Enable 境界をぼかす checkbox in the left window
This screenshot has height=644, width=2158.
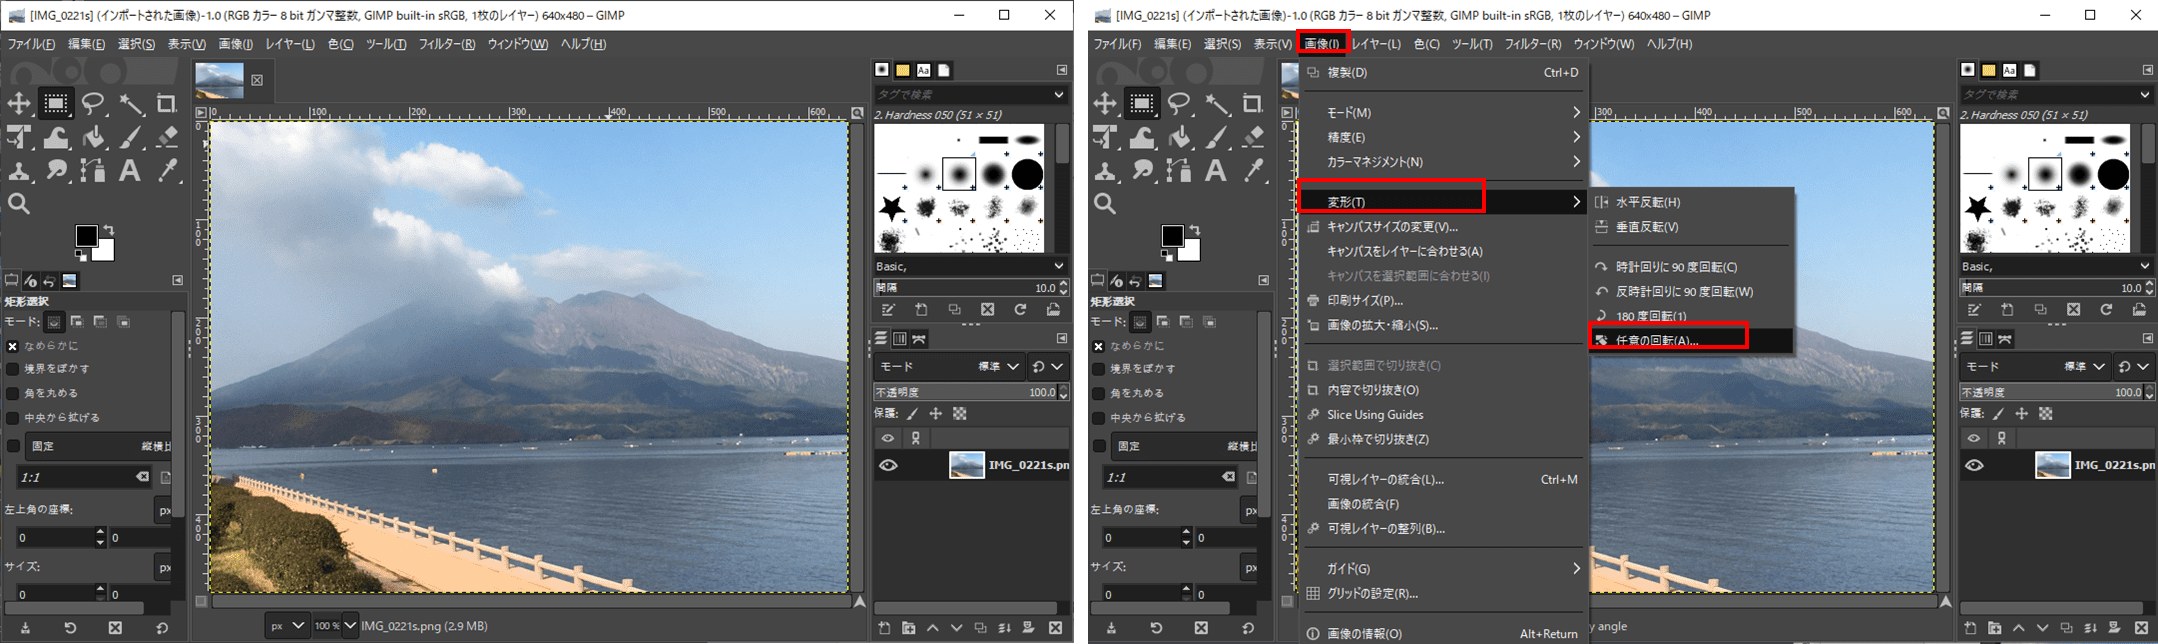tap(13, 369)
